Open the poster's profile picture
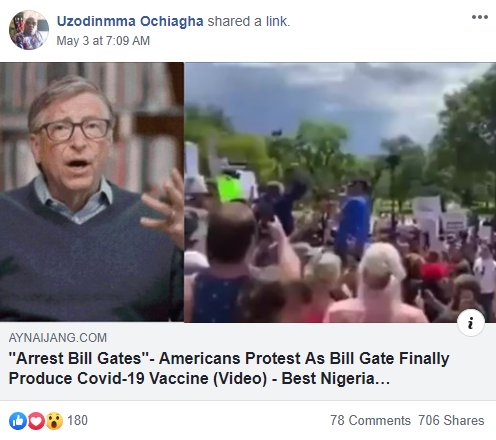 (x=29, y=30)
